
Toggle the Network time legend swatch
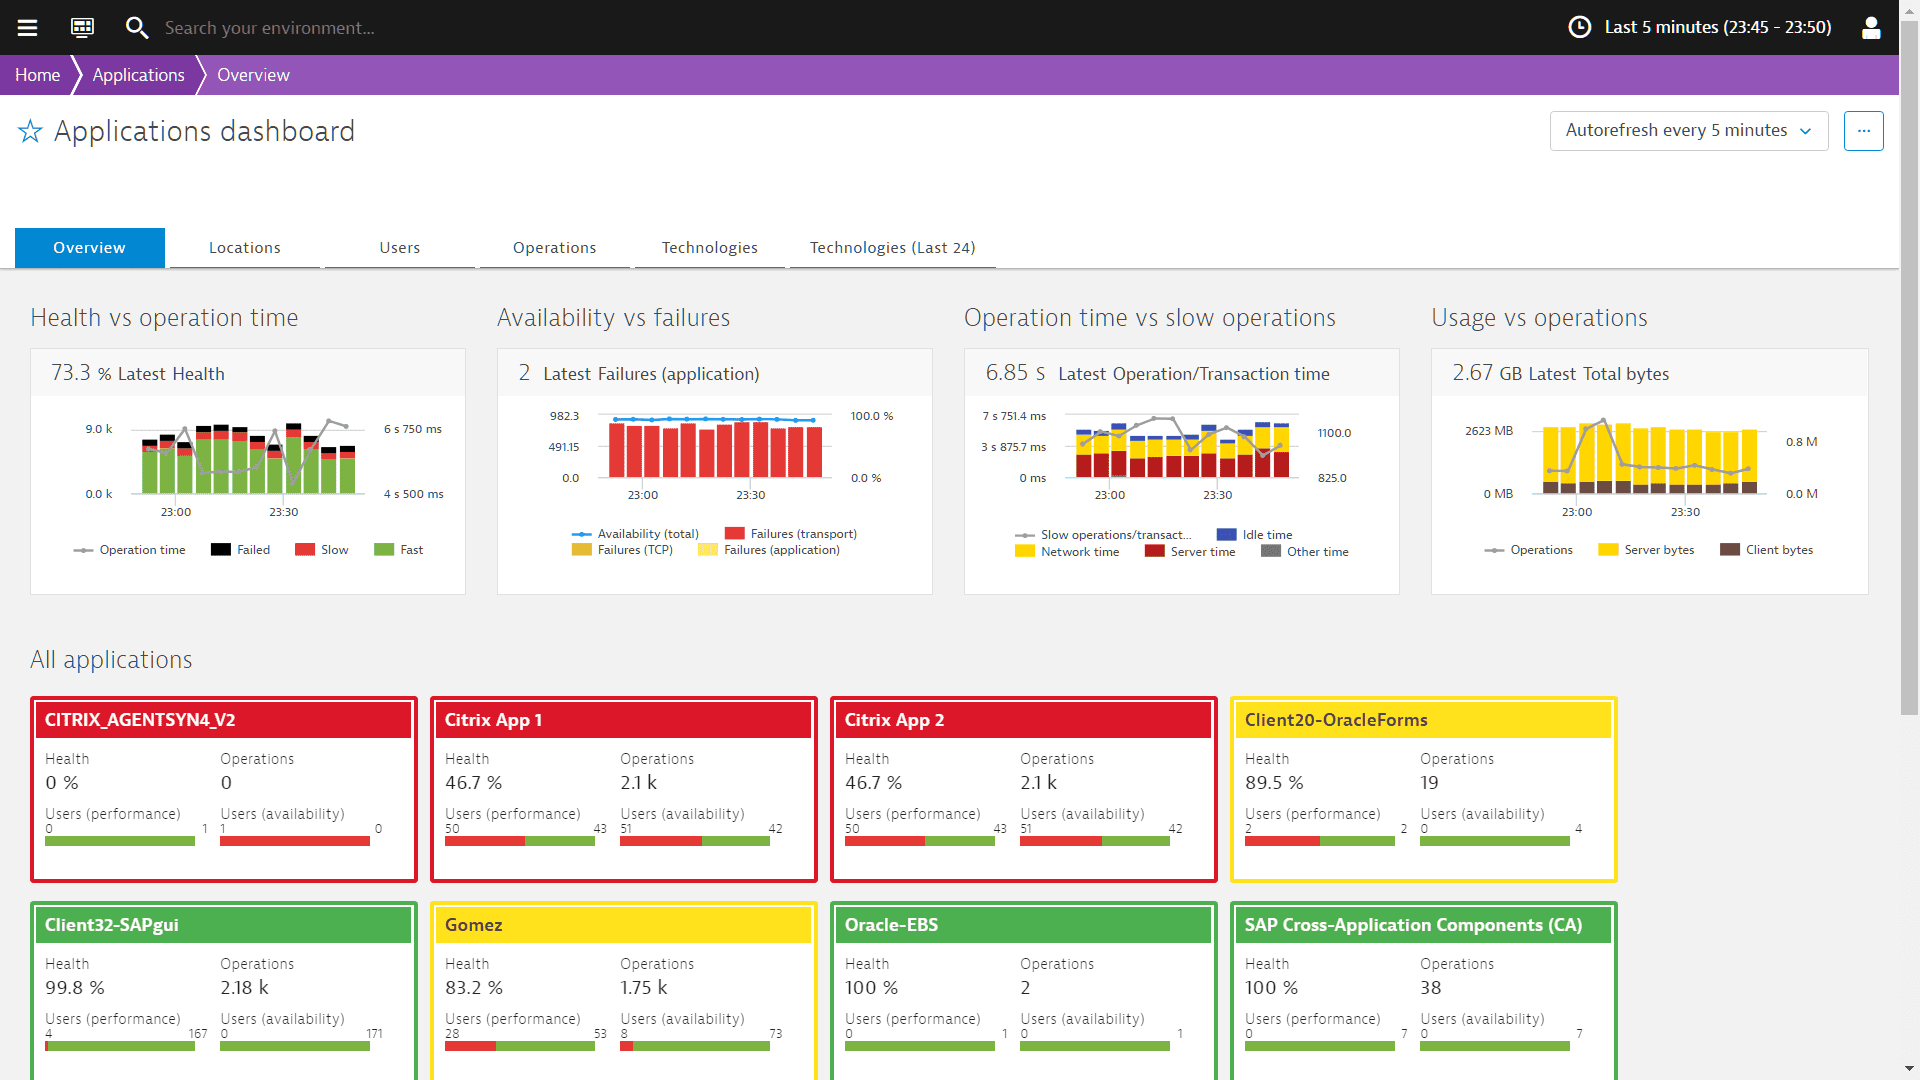coord(1025,552)
